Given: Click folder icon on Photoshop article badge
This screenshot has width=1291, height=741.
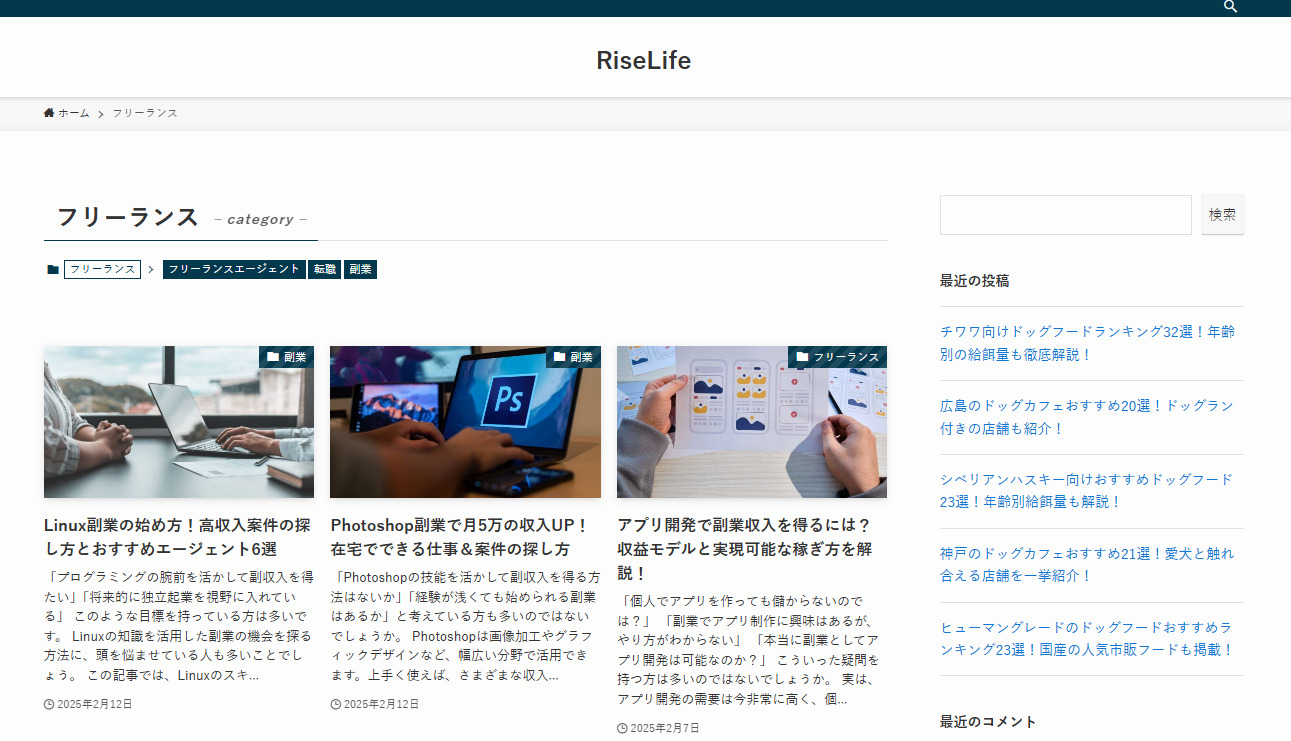Looking at the screenshot, I should 560,357.
